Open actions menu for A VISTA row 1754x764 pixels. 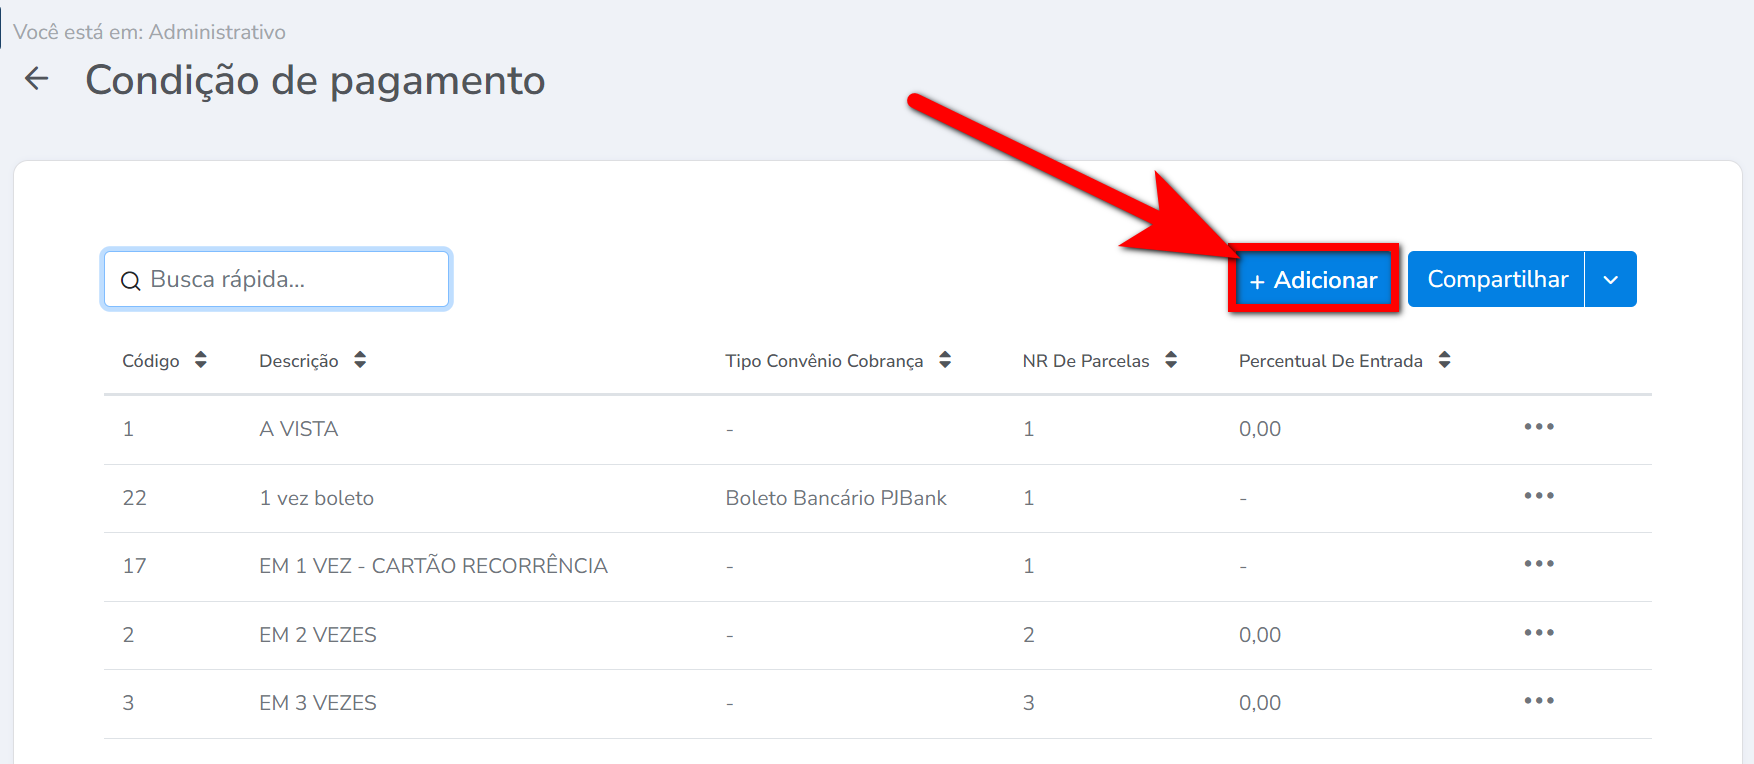1538,427
